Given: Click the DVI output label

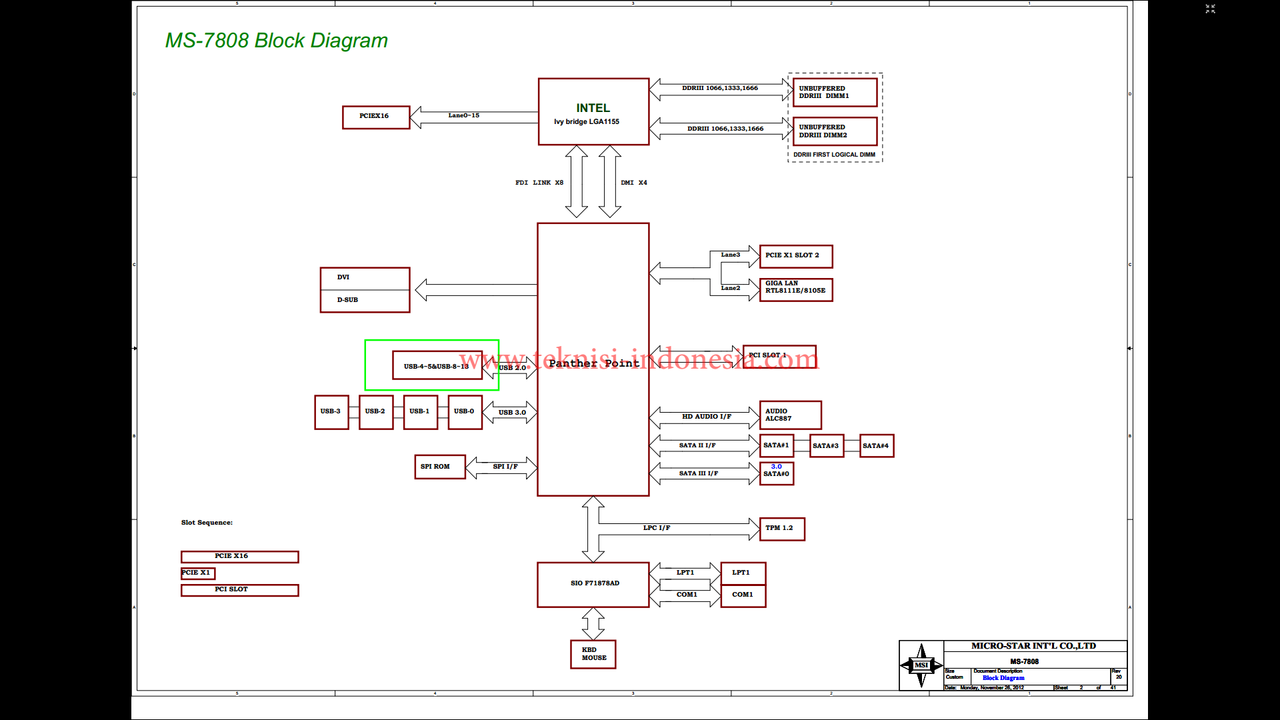Looking at the screenshot, I should click(343, 277).
